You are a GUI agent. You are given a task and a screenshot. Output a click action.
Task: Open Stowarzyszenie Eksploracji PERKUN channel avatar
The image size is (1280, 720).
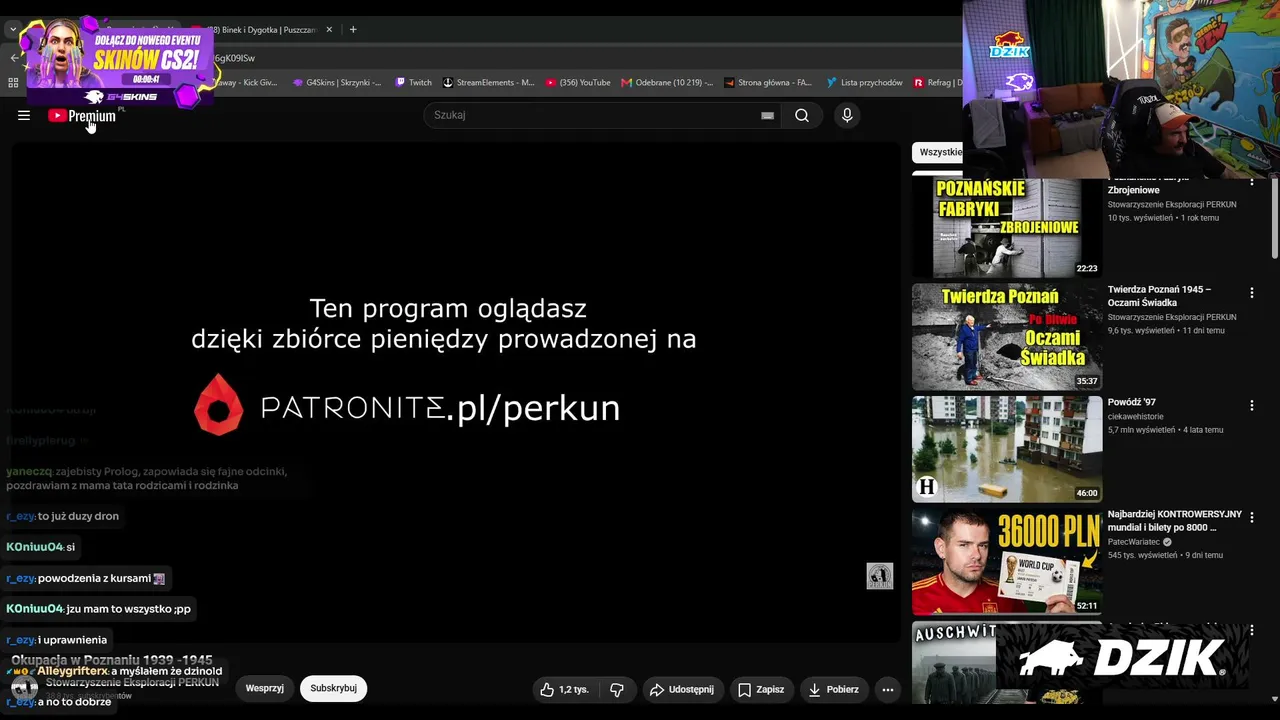tap(24, 687)
